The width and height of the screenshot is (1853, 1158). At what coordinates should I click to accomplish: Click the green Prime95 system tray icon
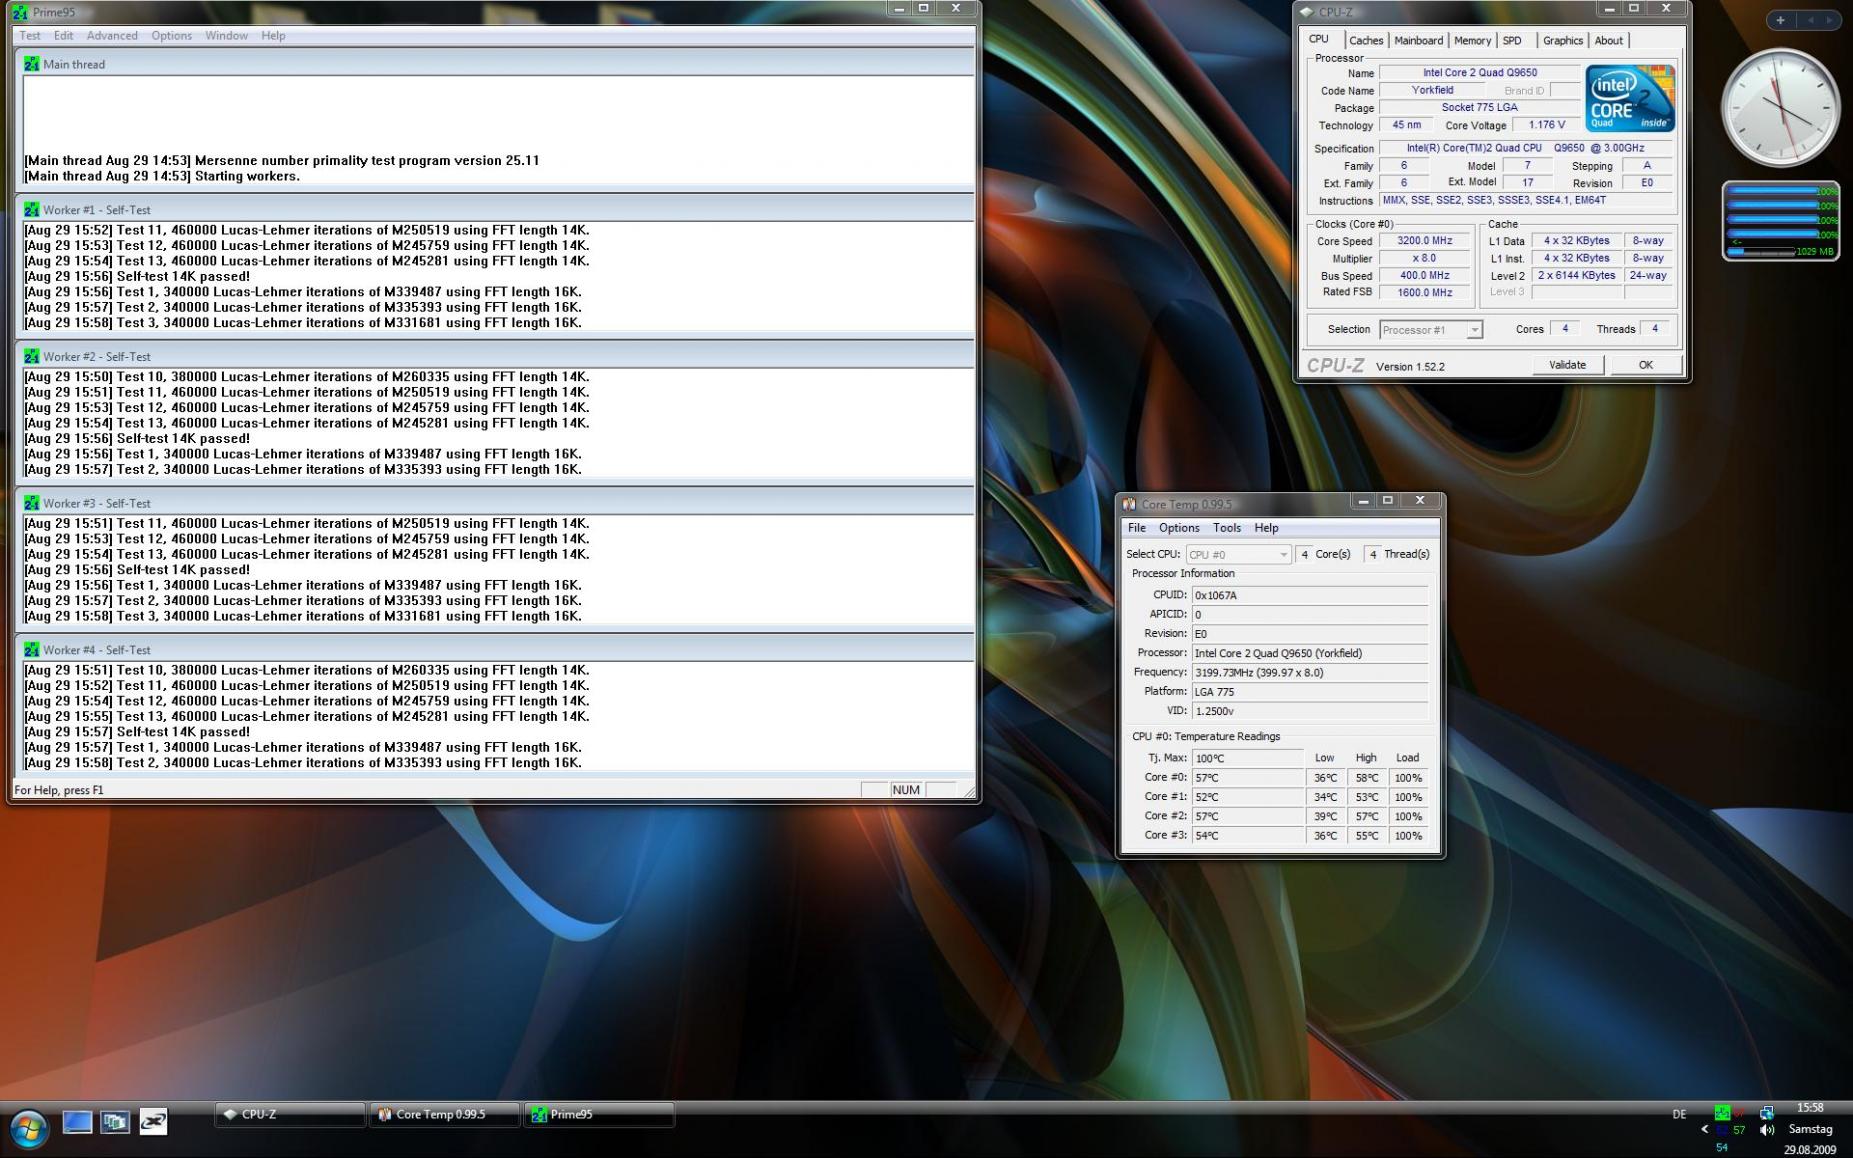[1722, 1112]
